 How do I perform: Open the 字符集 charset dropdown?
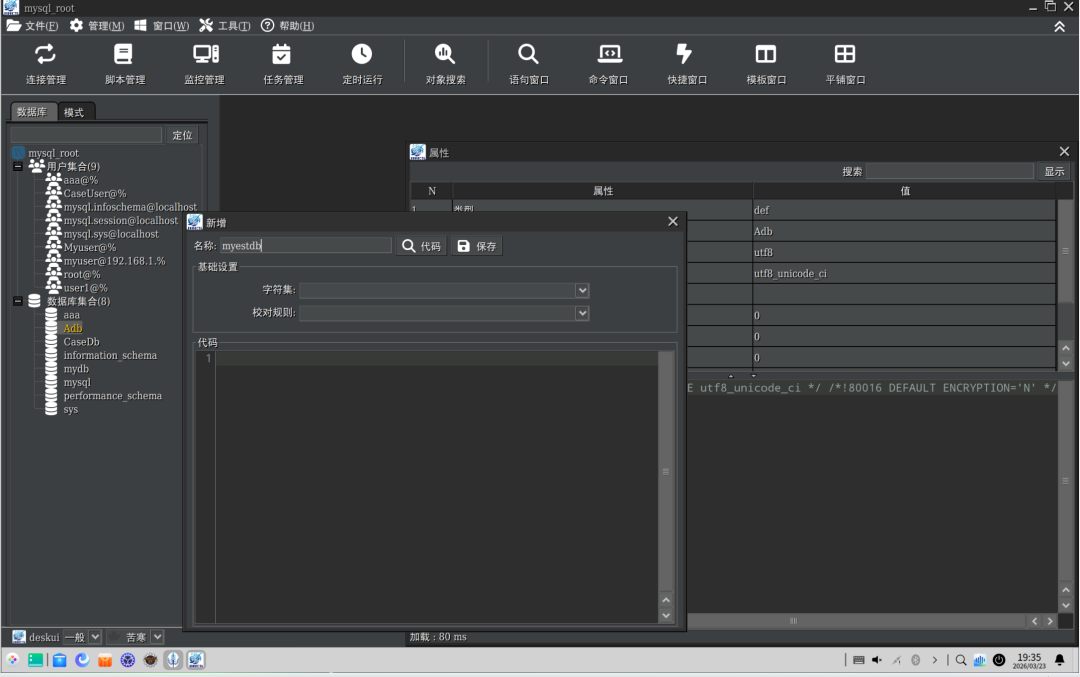[x=582, y=291]
